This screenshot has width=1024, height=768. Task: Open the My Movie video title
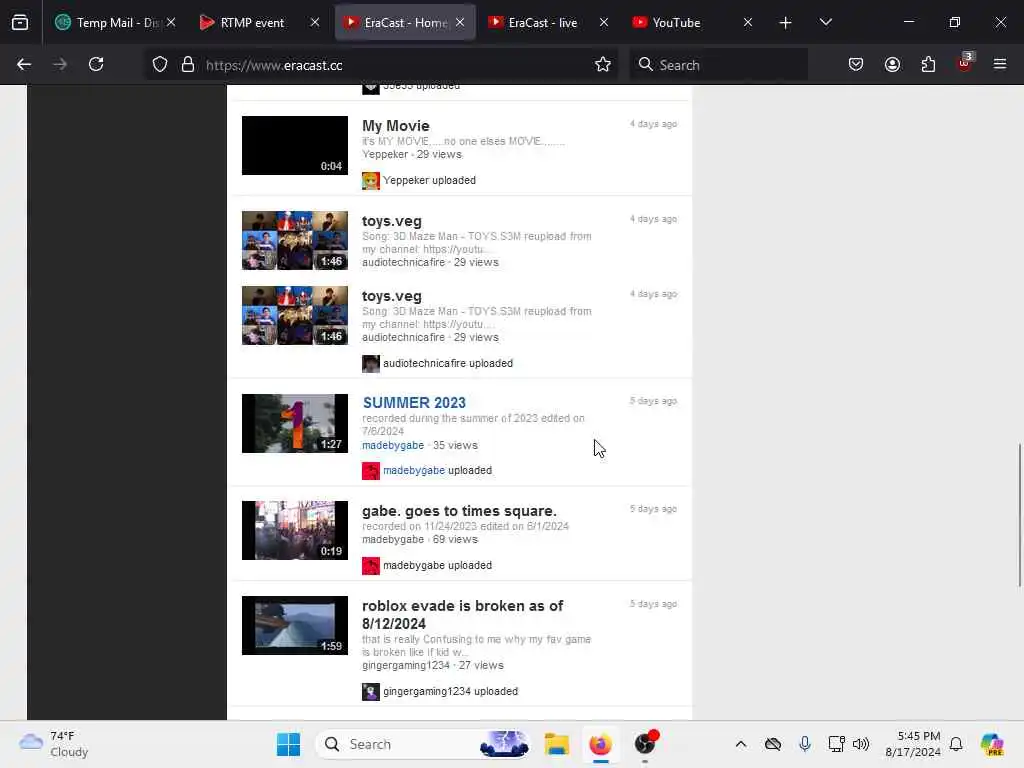tap(396, 126)
